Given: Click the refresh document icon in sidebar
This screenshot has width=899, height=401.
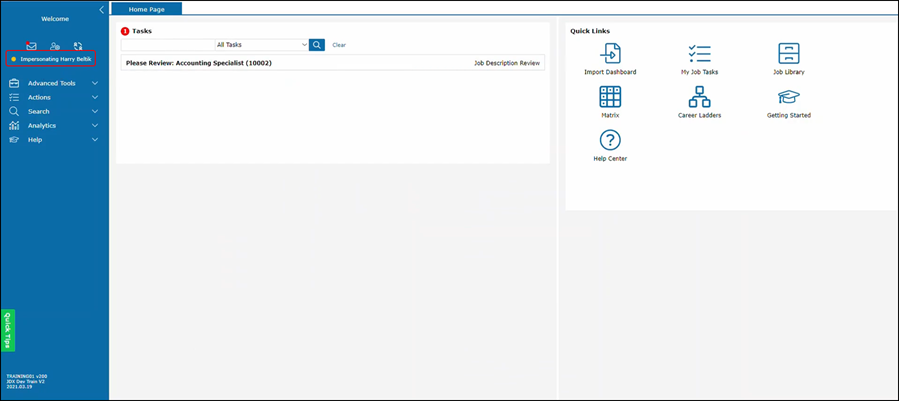Looking at the screenshot, I should point(78,46).
